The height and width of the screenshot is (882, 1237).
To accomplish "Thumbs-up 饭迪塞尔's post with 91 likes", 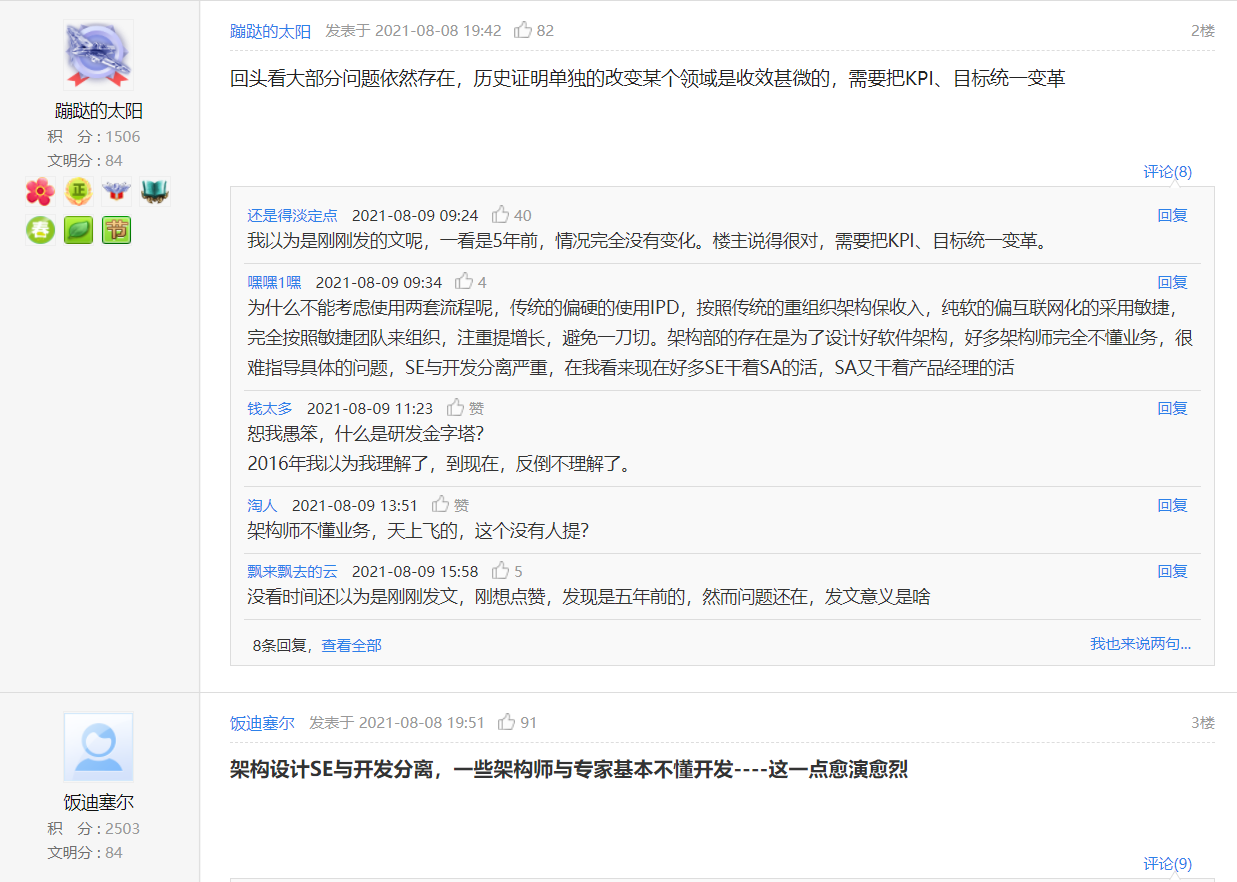I will click(507, 722).
